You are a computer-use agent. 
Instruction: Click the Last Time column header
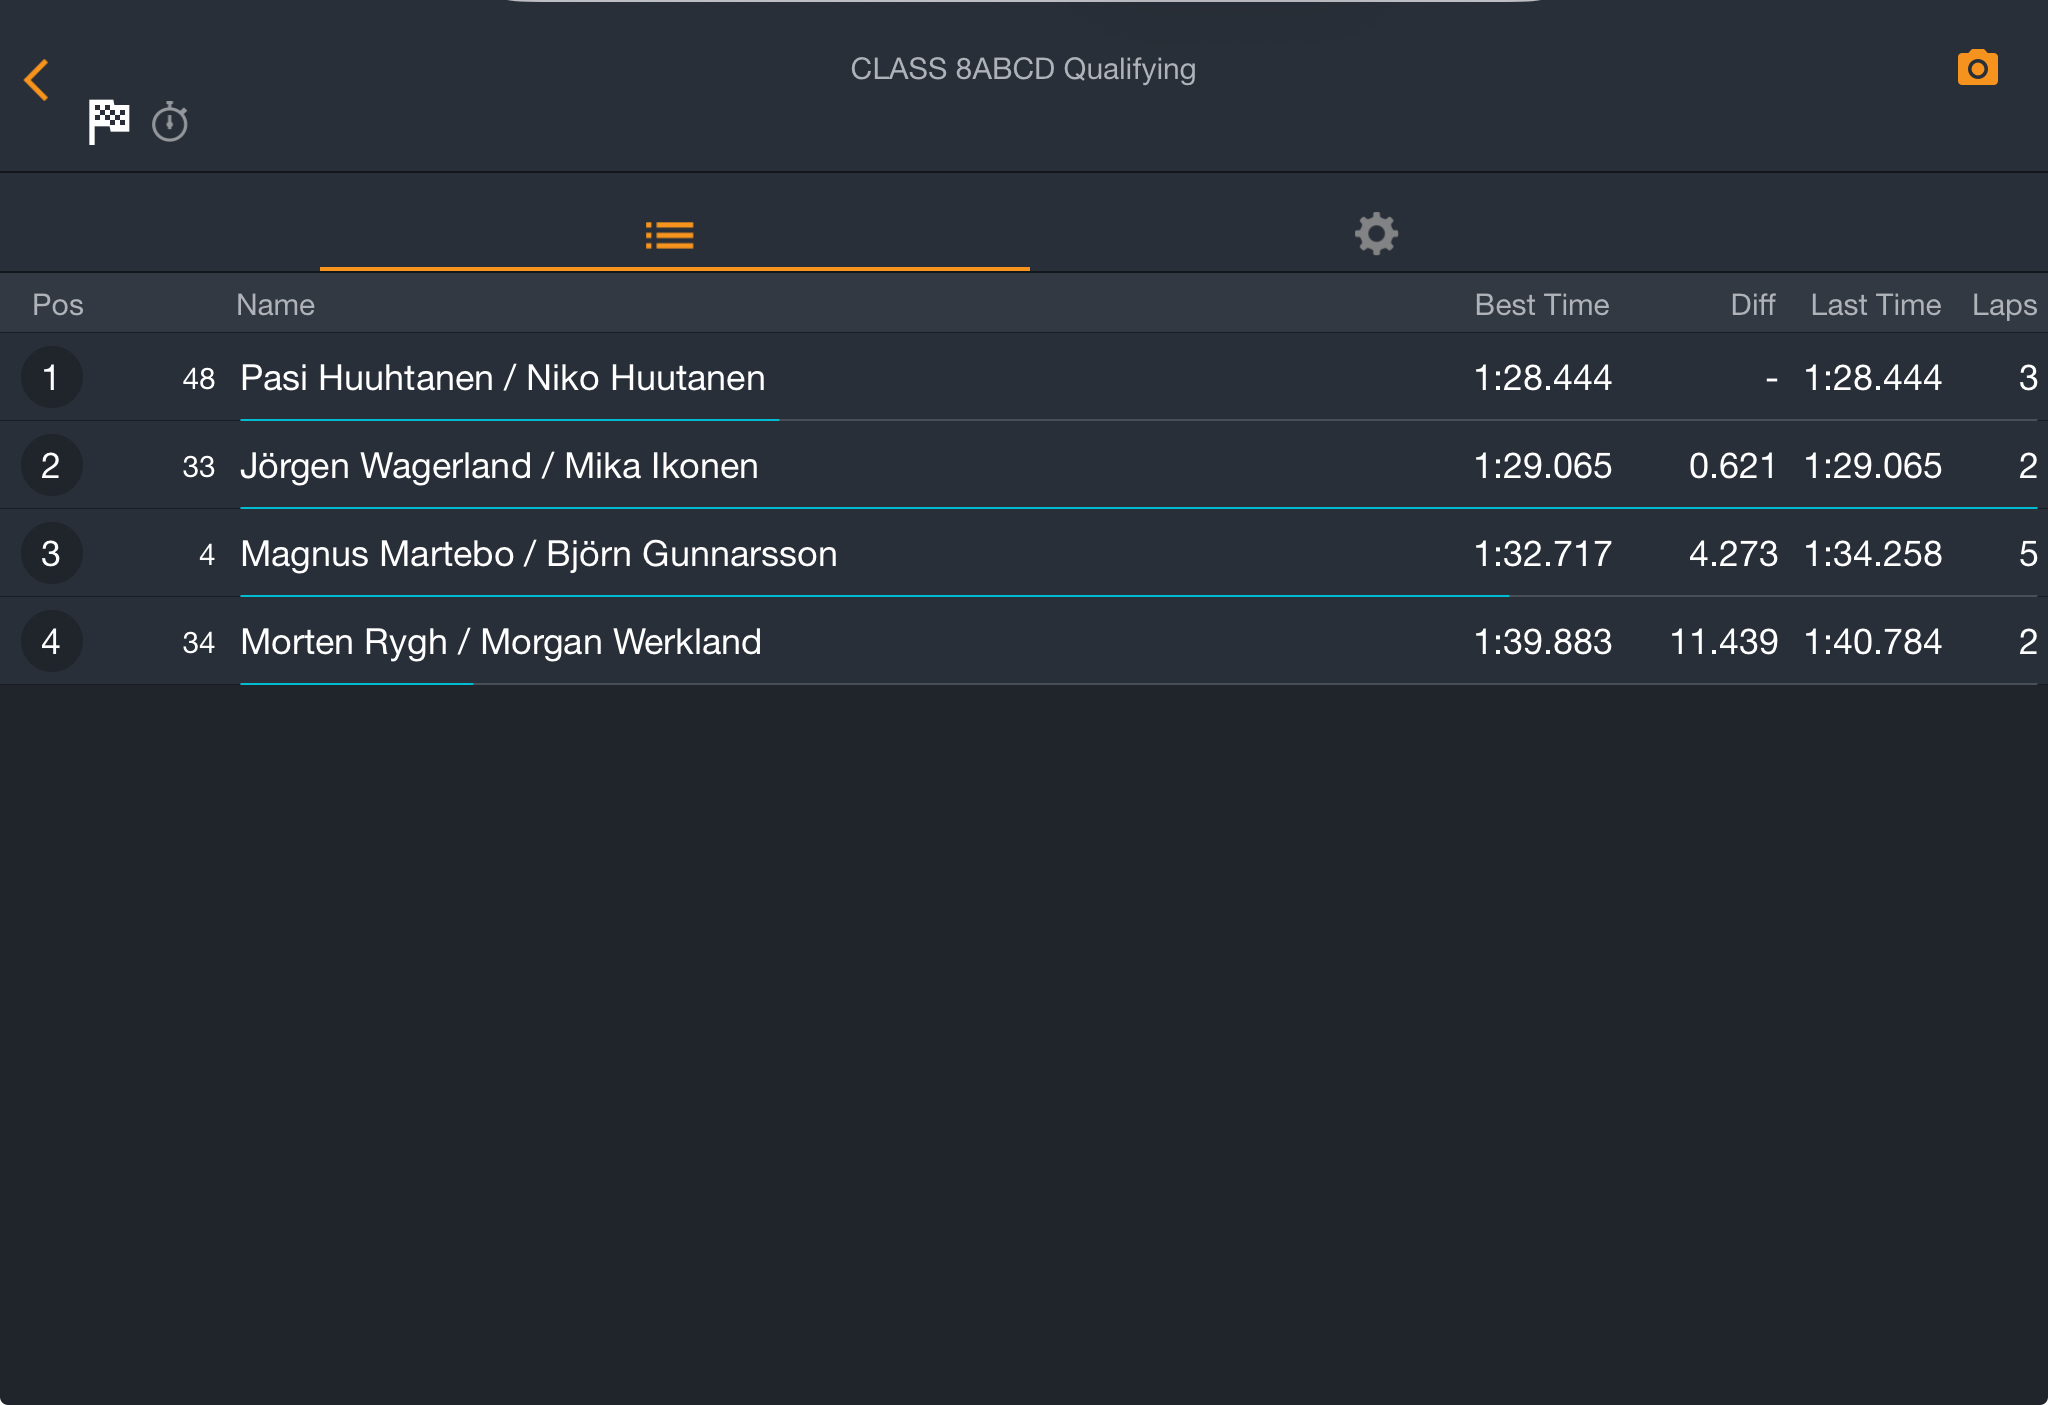point(1875,305)
